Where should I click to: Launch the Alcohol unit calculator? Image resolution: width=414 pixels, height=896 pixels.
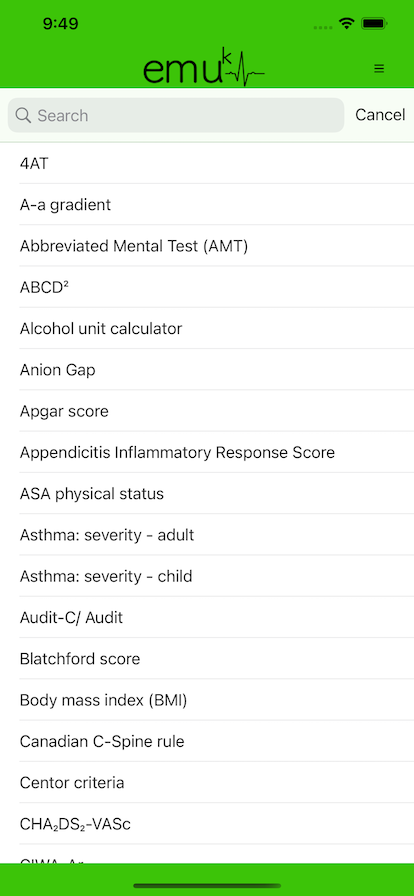tap(207, 329)
